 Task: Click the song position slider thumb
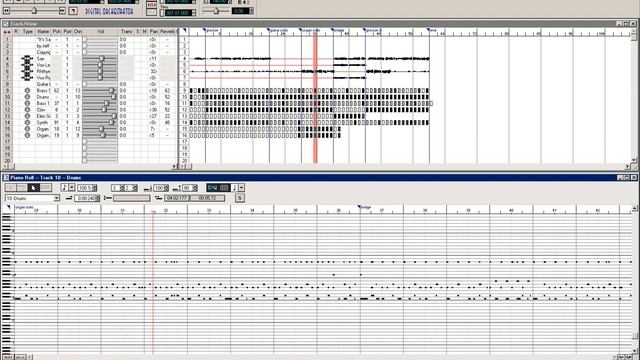click(34, 11)
